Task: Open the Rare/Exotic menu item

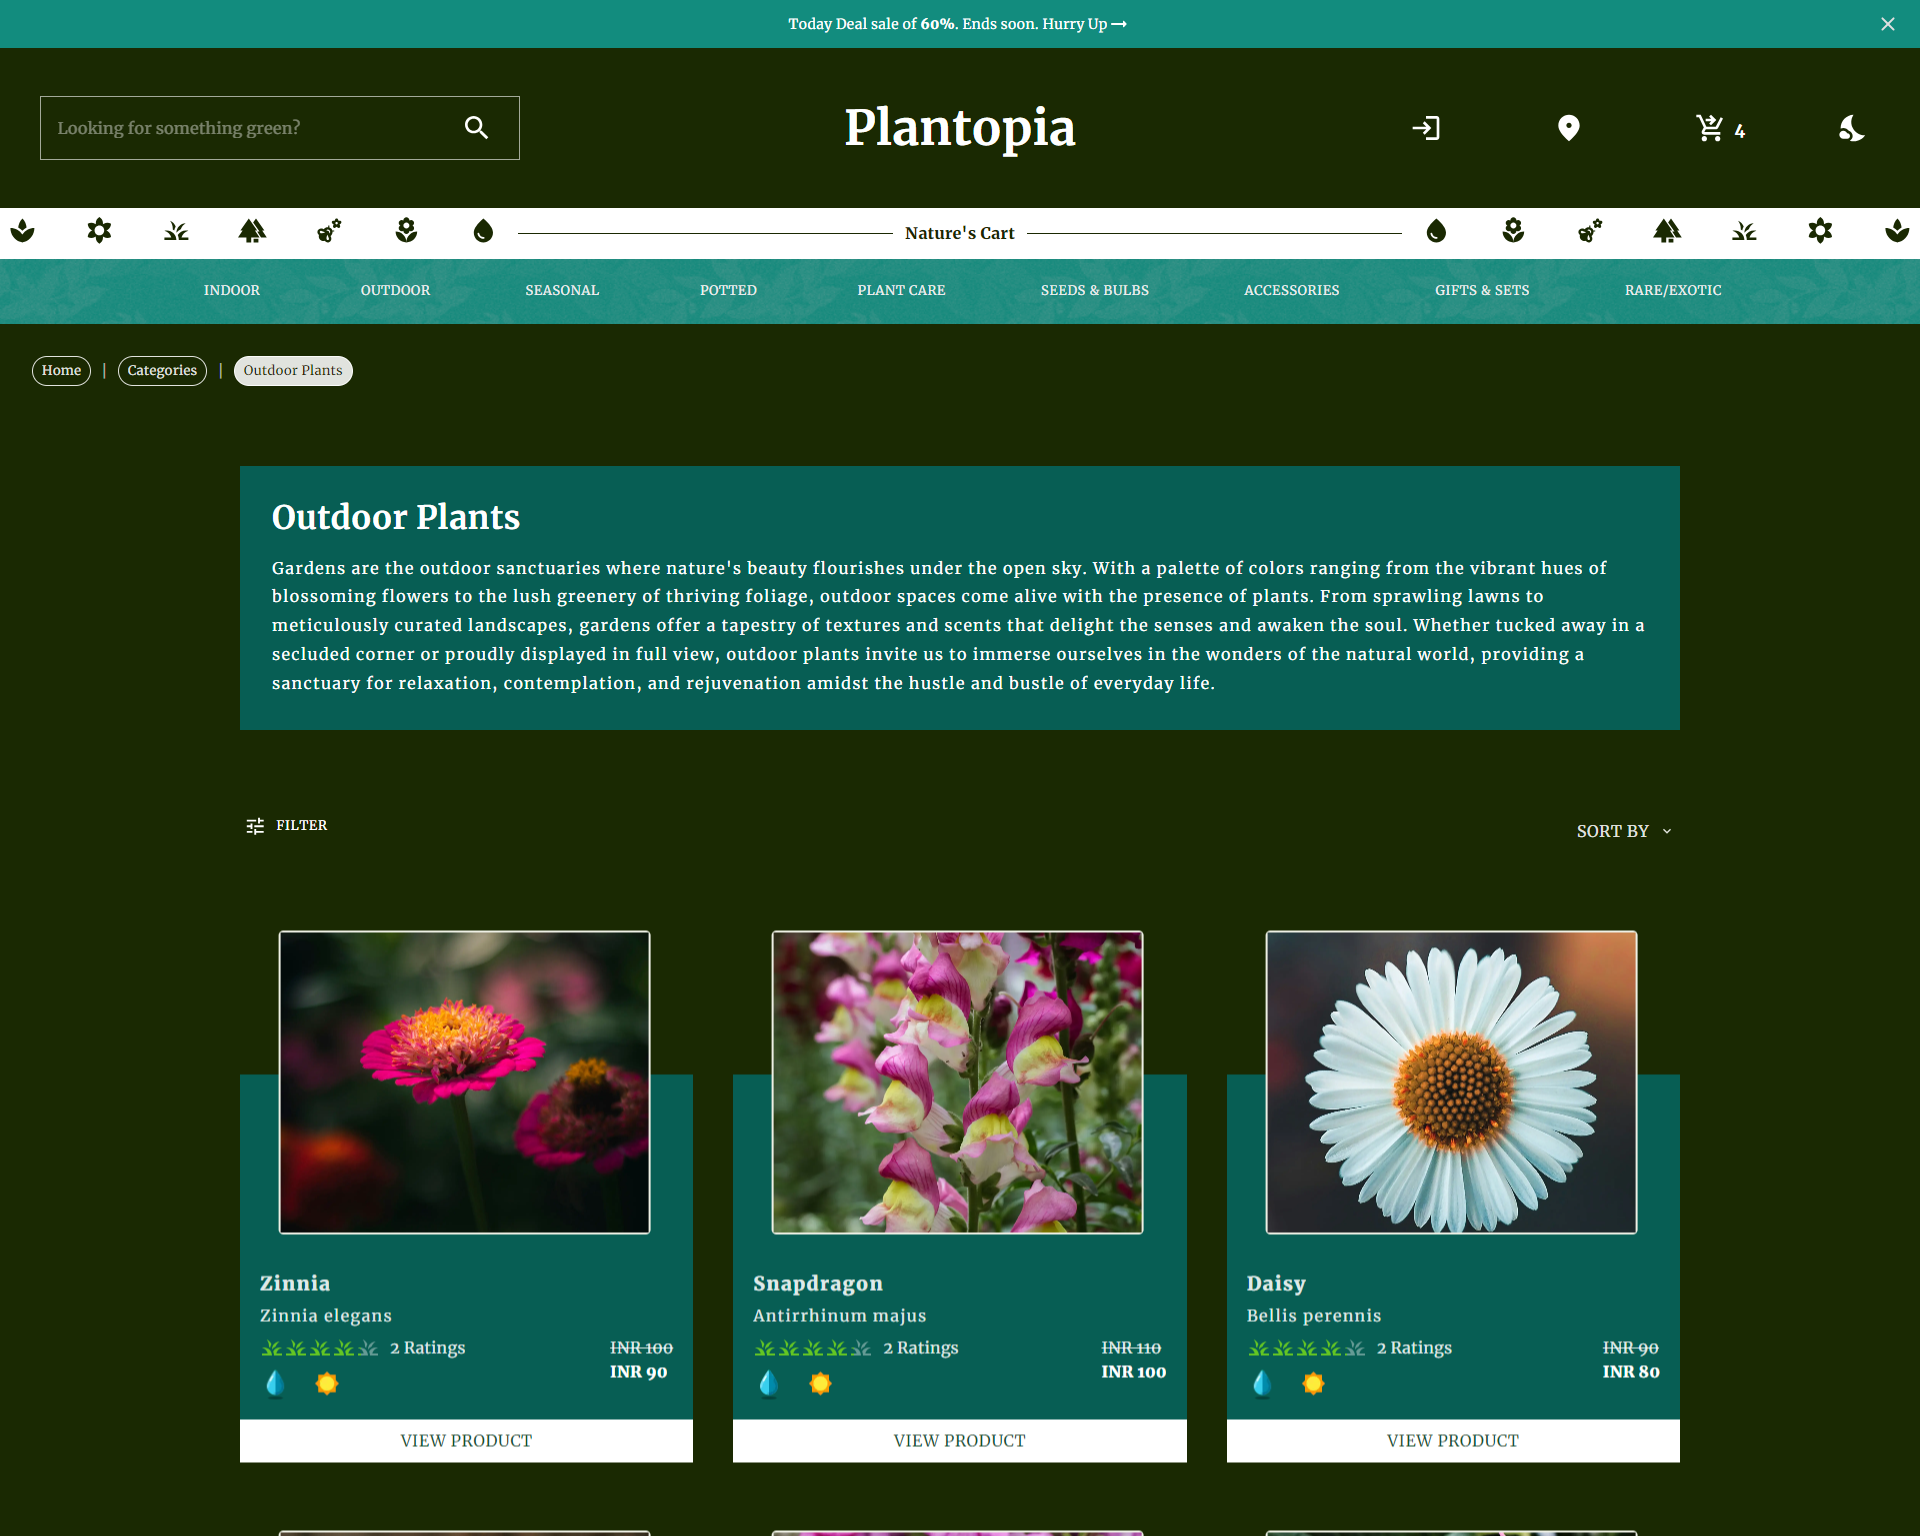Action: (1673, 290)
